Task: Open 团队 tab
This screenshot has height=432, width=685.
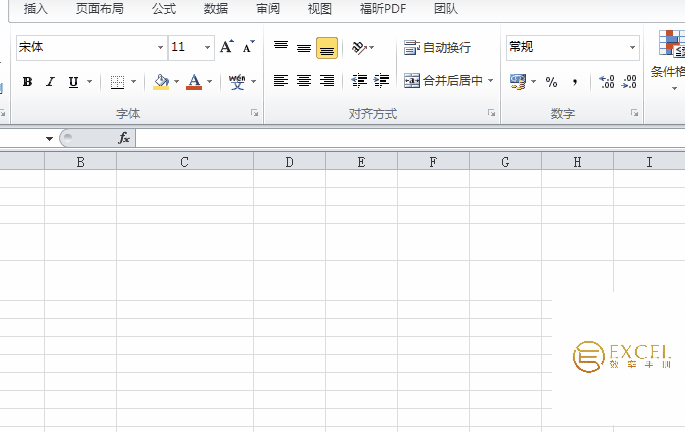Action: click(x=446, y=9)
